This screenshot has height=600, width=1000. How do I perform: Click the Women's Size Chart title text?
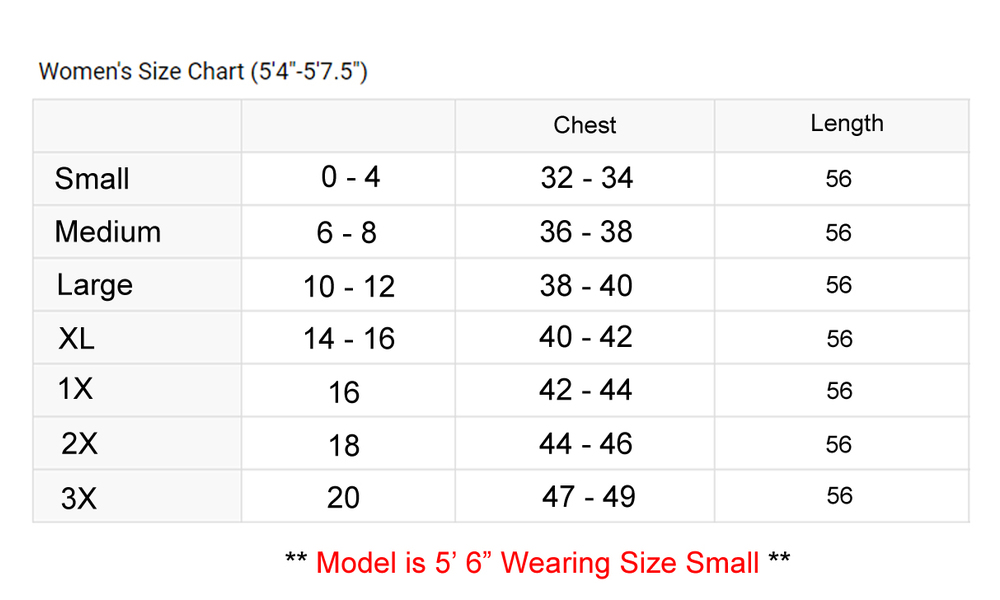[202, 72]
